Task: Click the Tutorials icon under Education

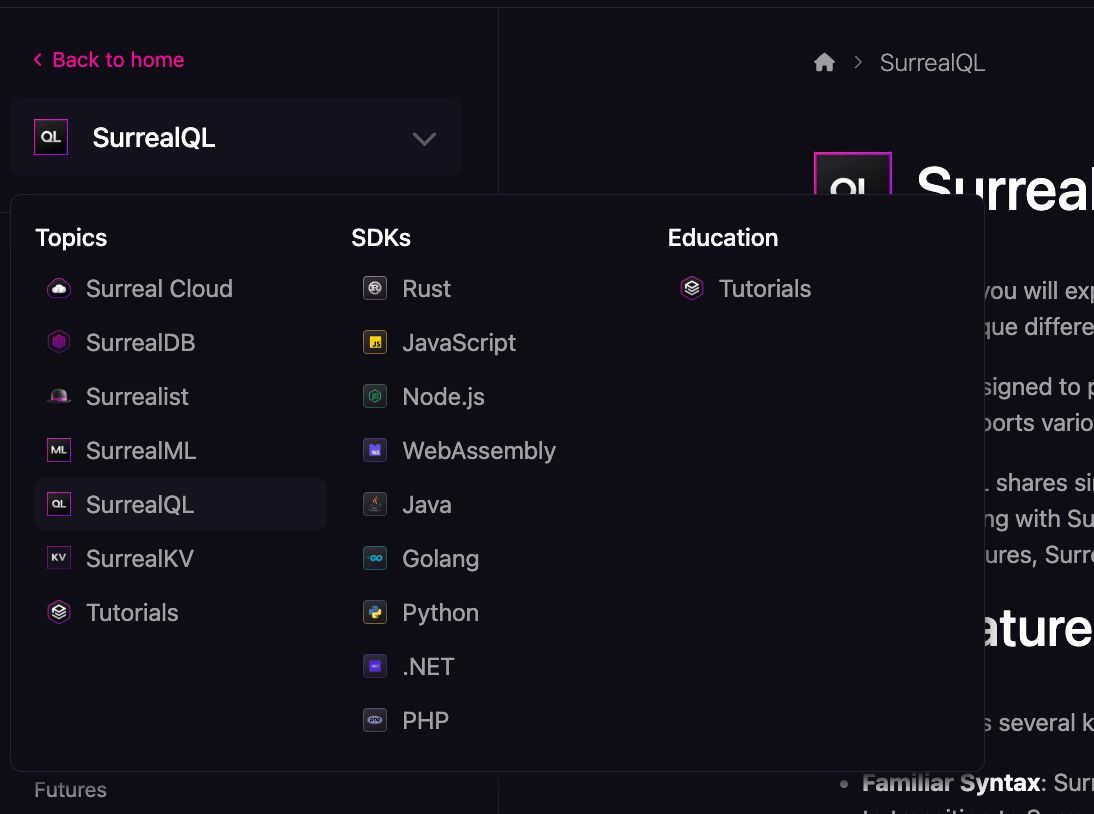Action: [x=691, y=288]
